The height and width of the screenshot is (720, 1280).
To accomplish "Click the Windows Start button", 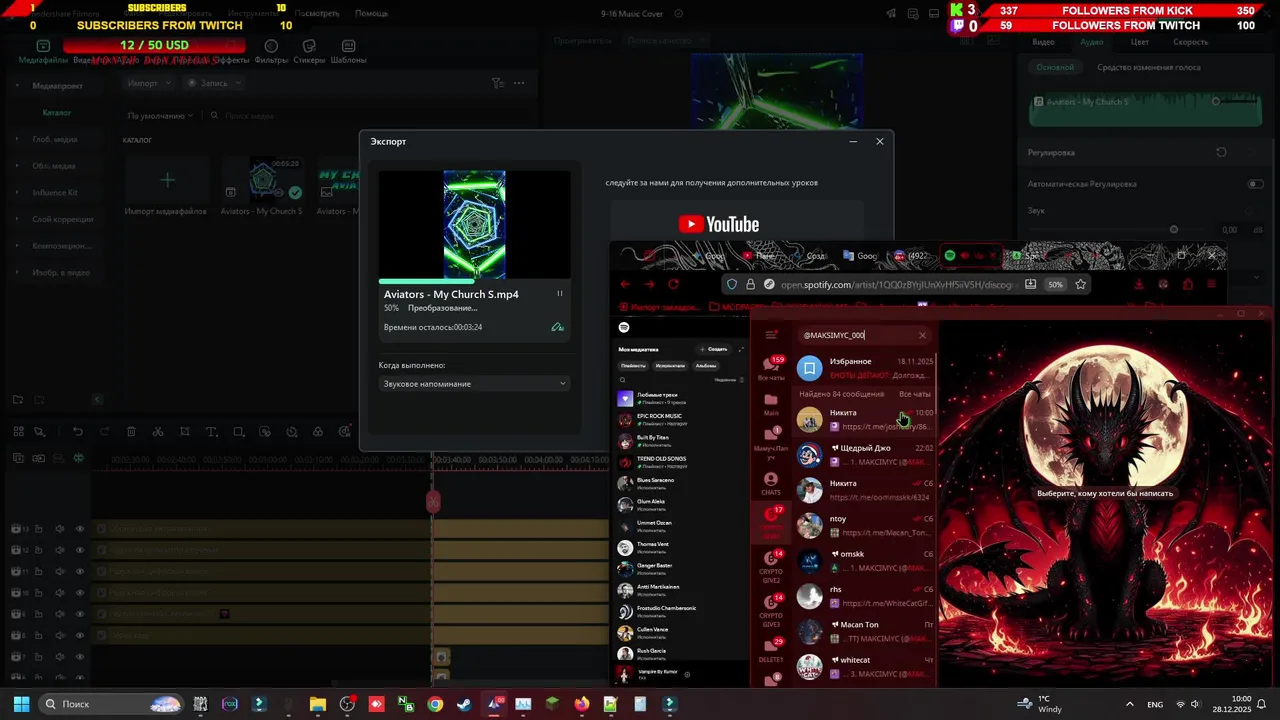I will [21, 704].
